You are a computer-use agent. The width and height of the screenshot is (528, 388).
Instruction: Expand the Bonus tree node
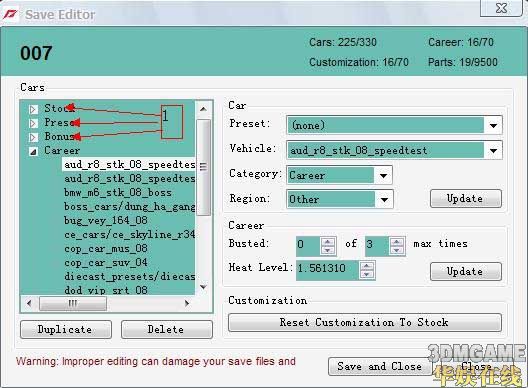(x=33, y=137)
